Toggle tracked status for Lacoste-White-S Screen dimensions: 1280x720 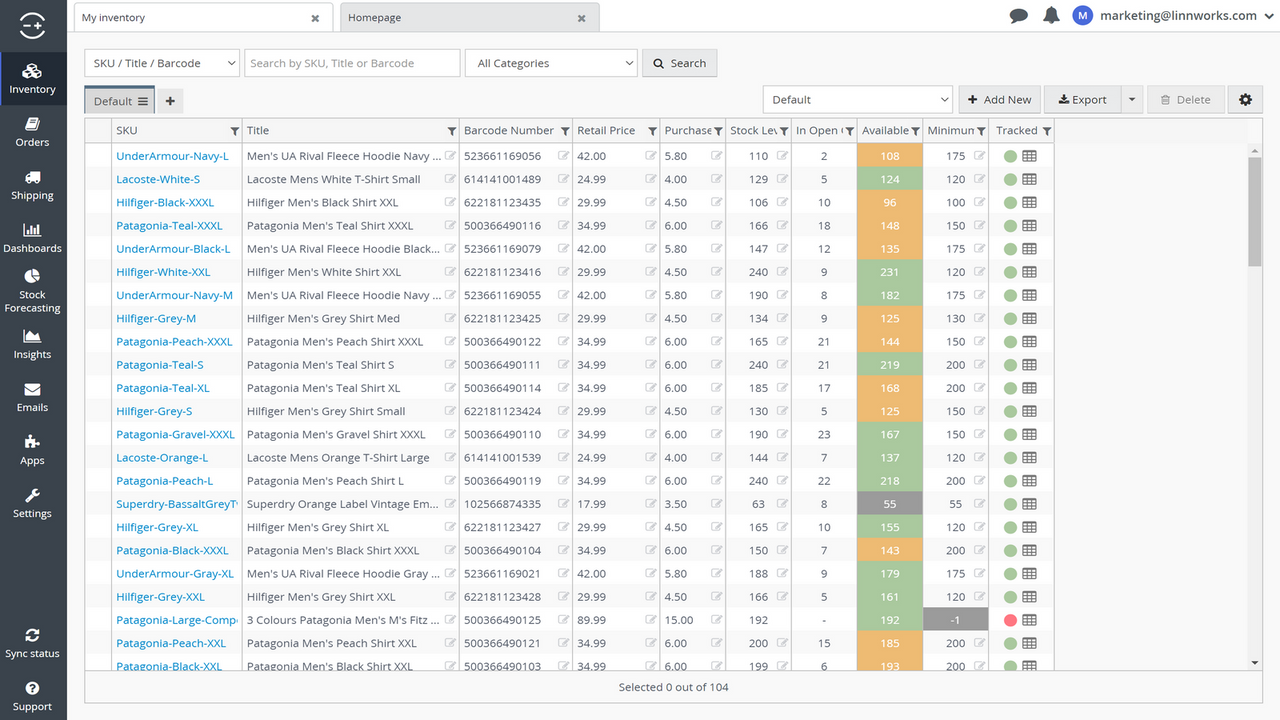1010,179
